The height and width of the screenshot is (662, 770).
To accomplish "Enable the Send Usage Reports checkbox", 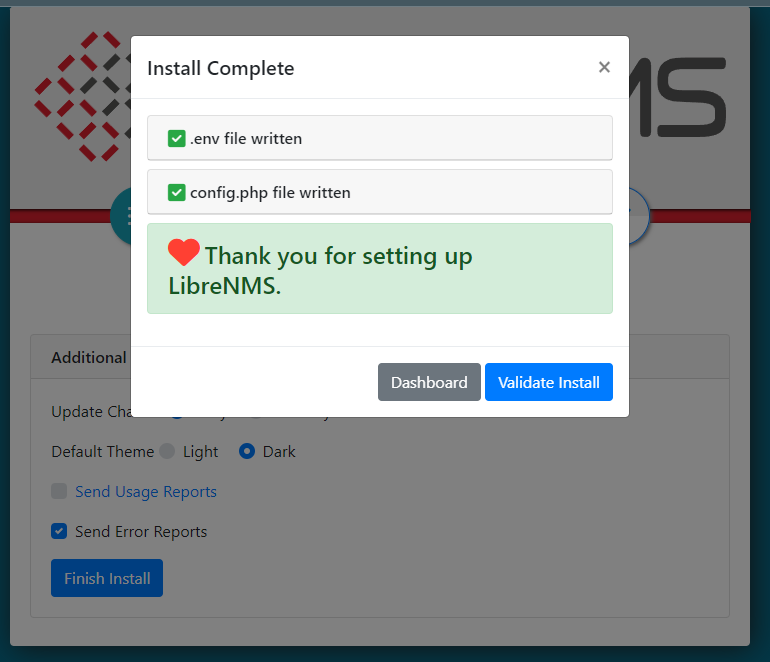I will [x=59, y=491].
